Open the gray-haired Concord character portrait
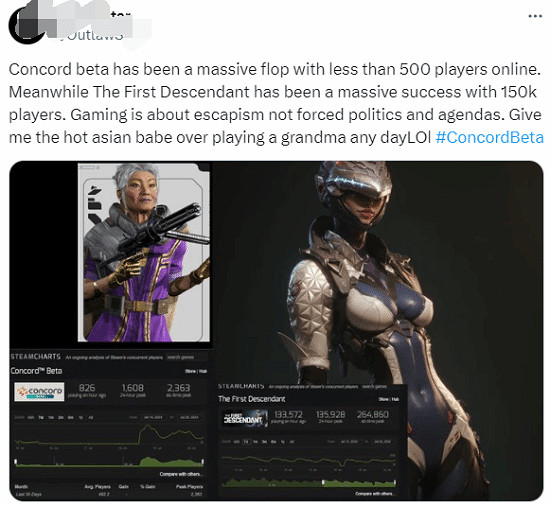This screenshot has width=550, height=506. 144,252
